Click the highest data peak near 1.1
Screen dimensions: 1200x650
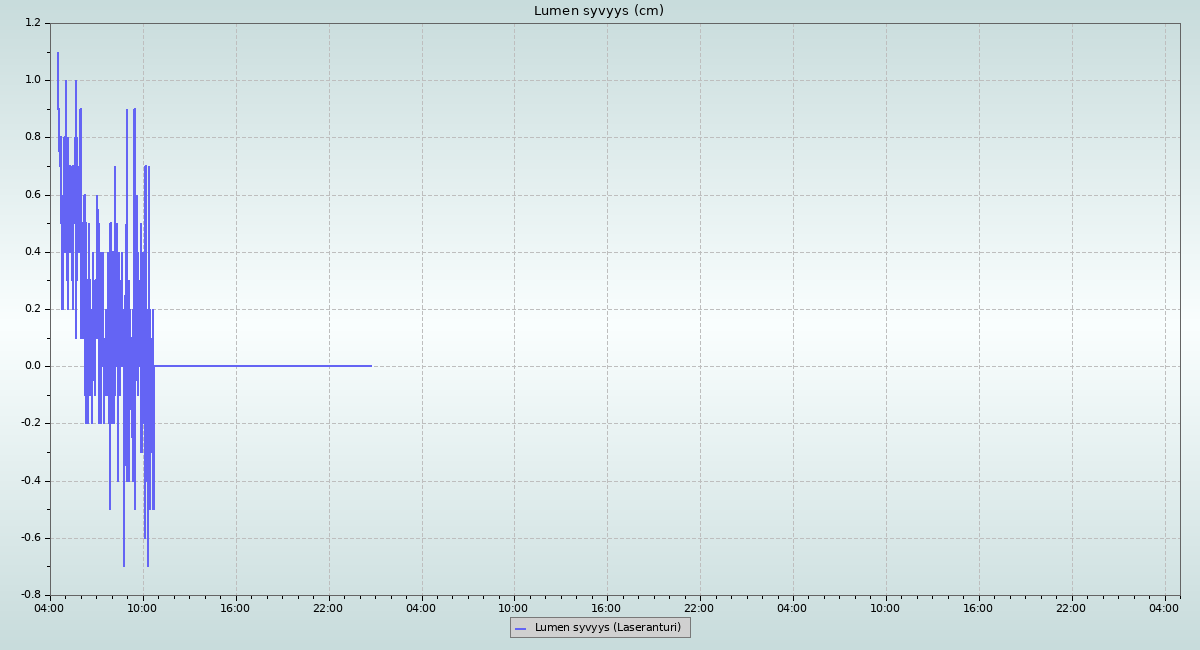click(x=58, y=54)
